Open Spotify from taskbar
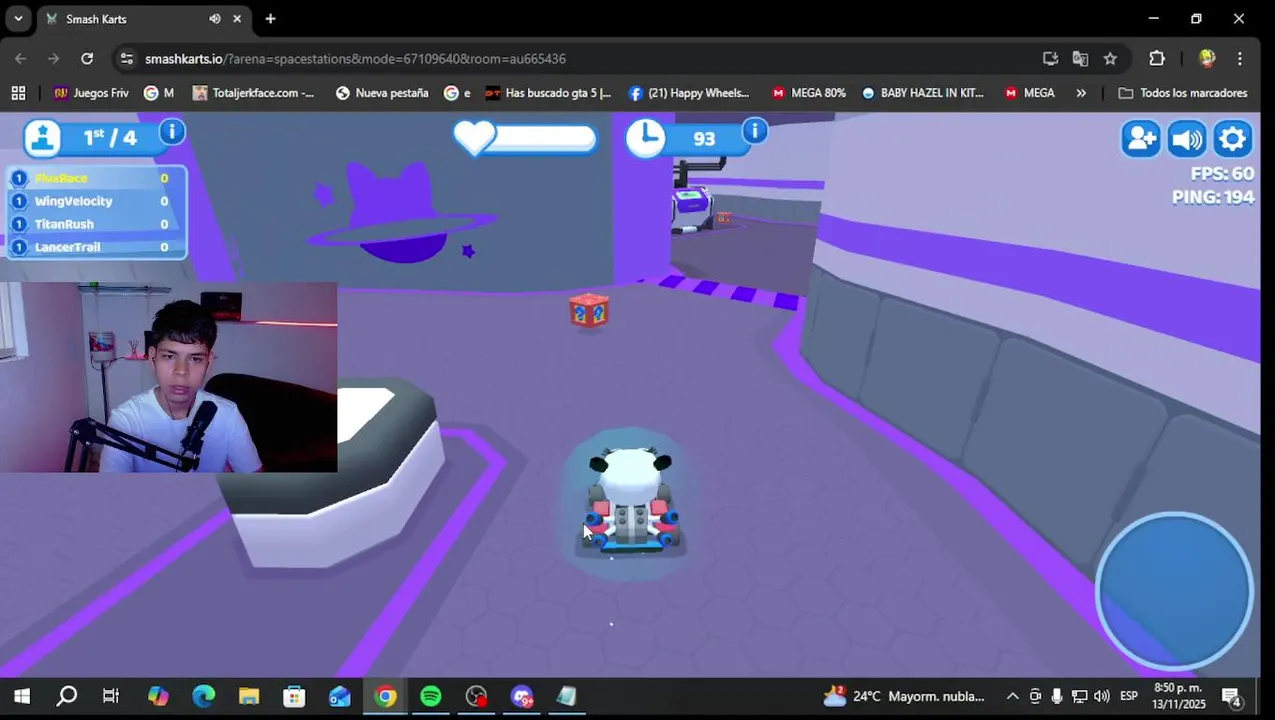Viewport: 1275px width, 720px height. (x=431, y=697)
